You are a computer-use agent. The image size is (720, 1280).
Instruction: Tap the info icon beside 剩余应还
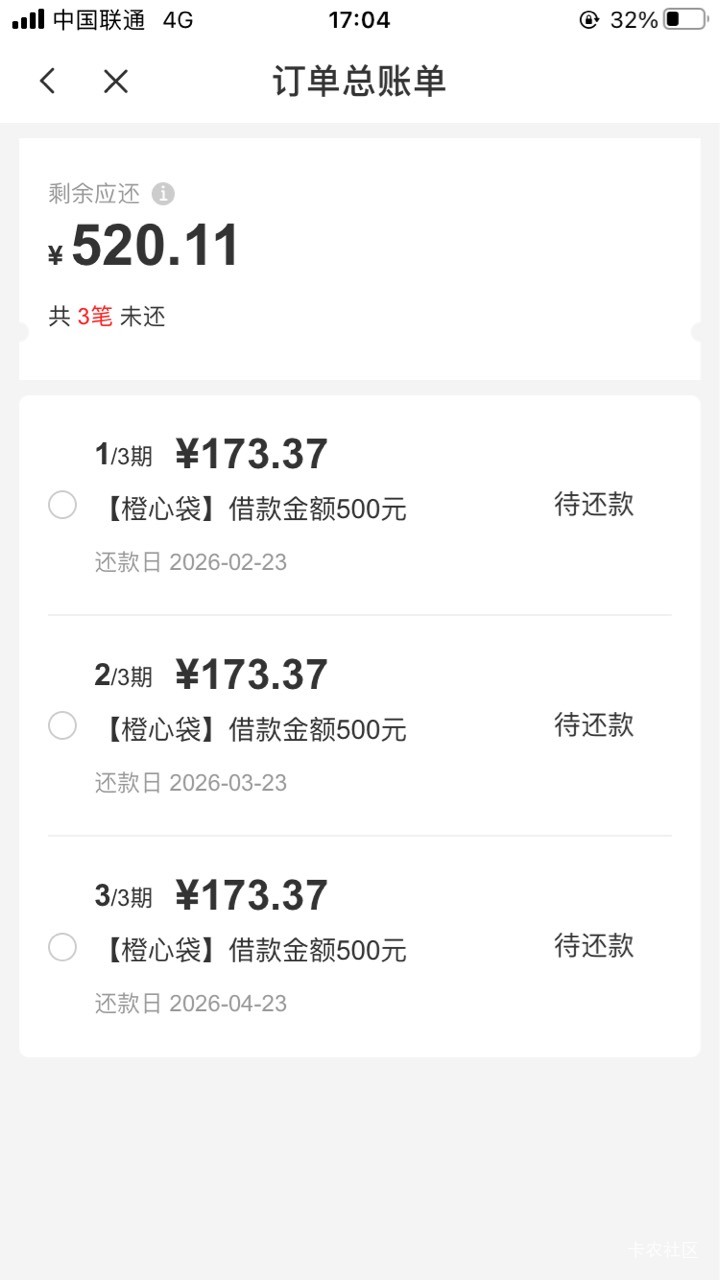(x=163, y=194)
